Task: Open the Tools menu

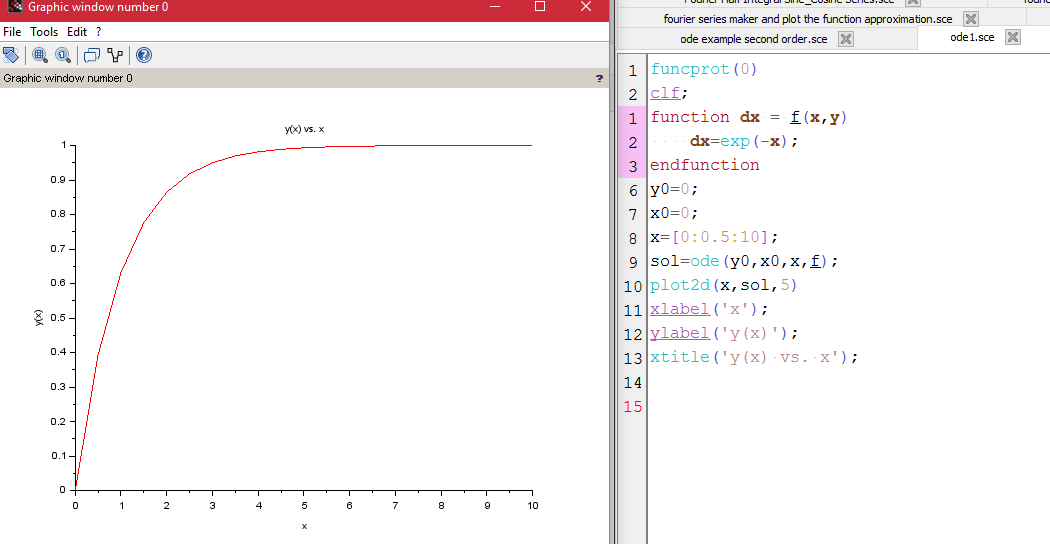Action: 44,32
